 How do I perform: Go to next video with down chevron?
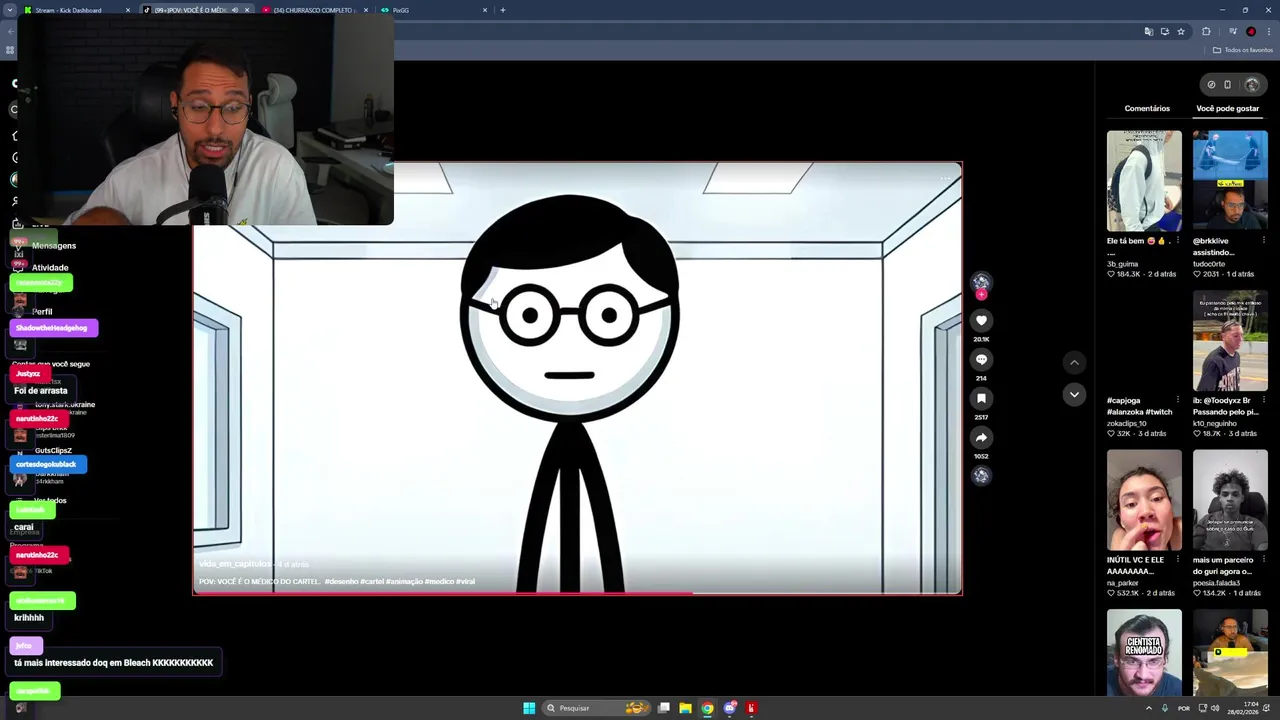click(1074, 394)
